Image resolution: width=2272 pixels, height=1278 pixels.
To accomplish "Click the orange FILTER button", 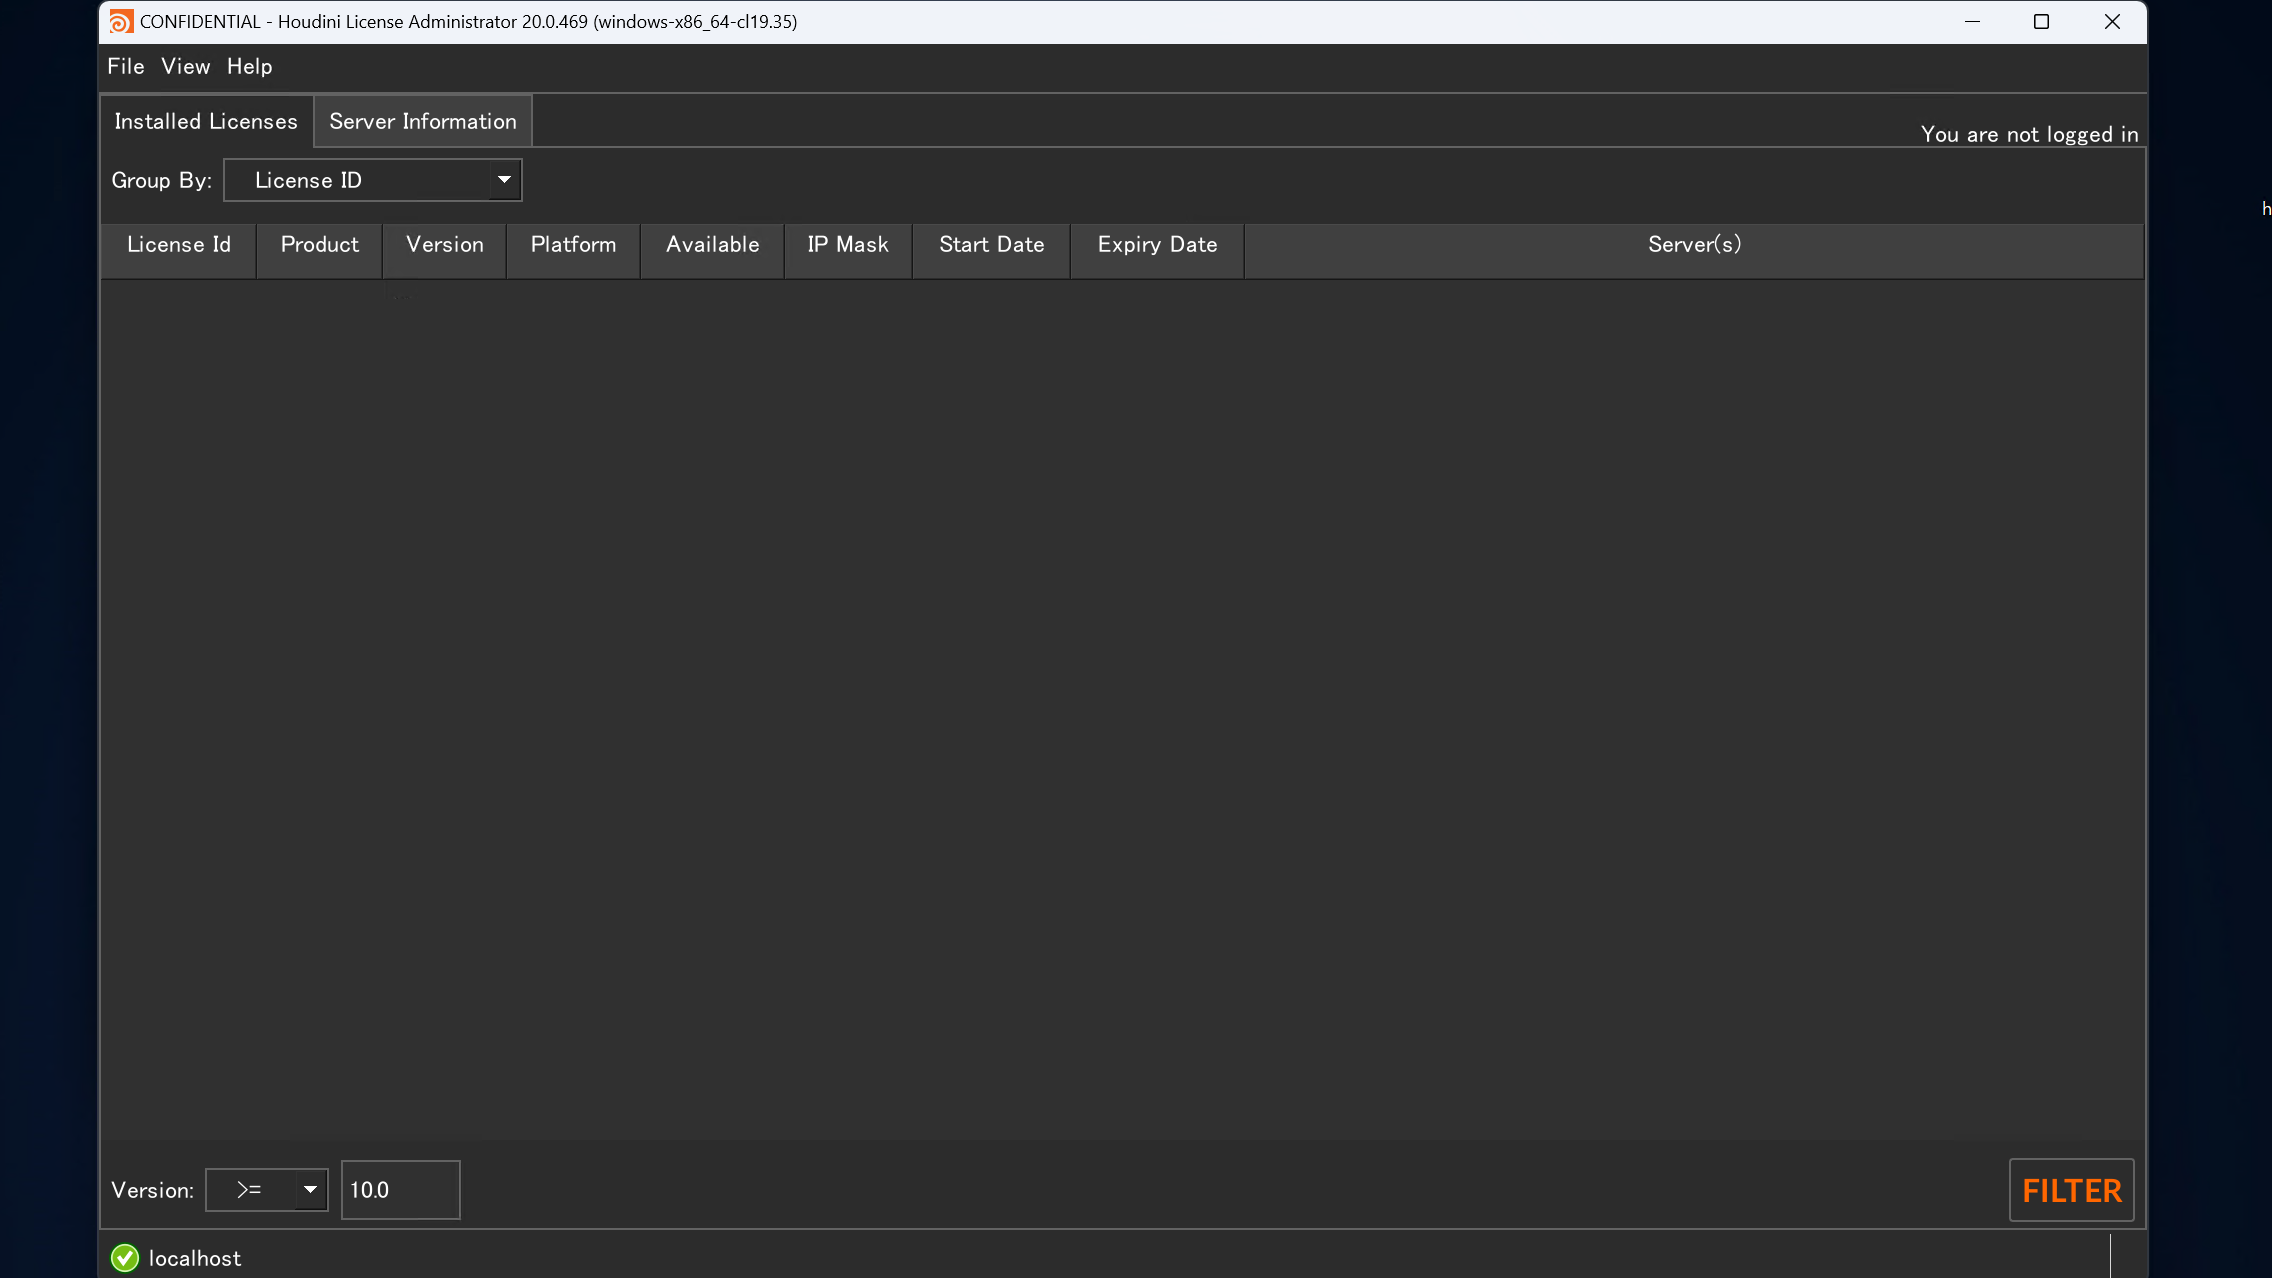I will click(2072, 1190).
